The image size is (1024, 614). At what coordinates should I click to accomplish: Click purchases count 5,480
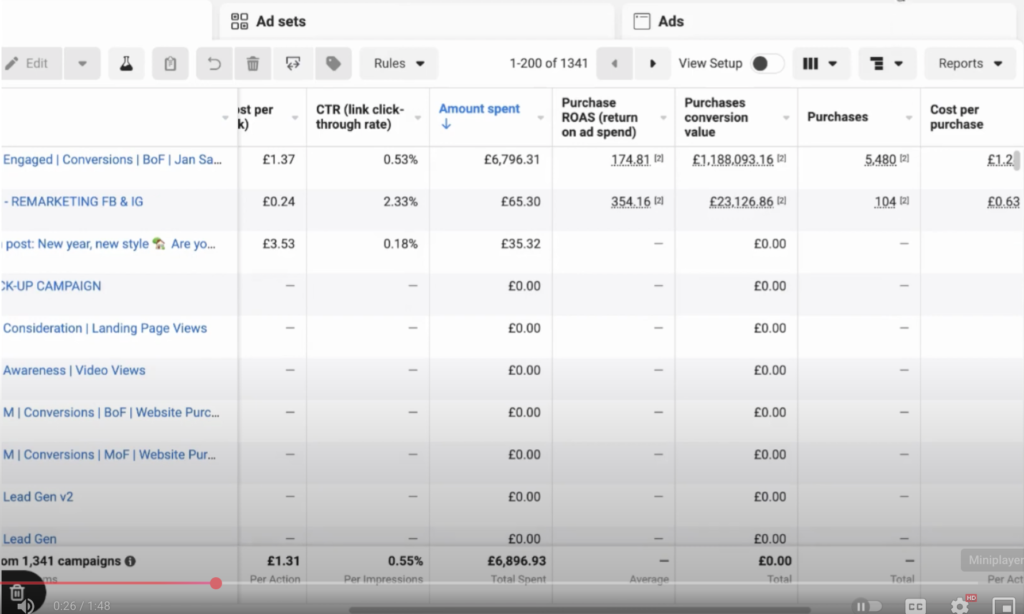point(880,159)
